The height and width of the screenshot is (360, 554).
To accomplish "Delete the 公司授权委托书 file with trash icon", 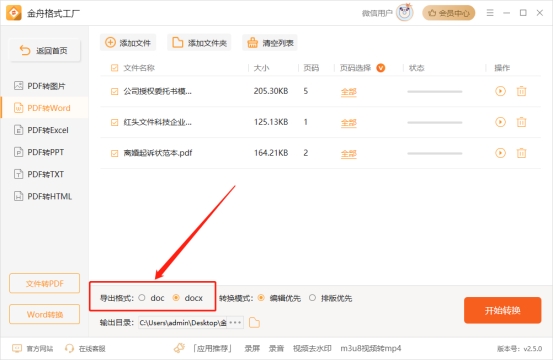I will [x=521, y=91].
